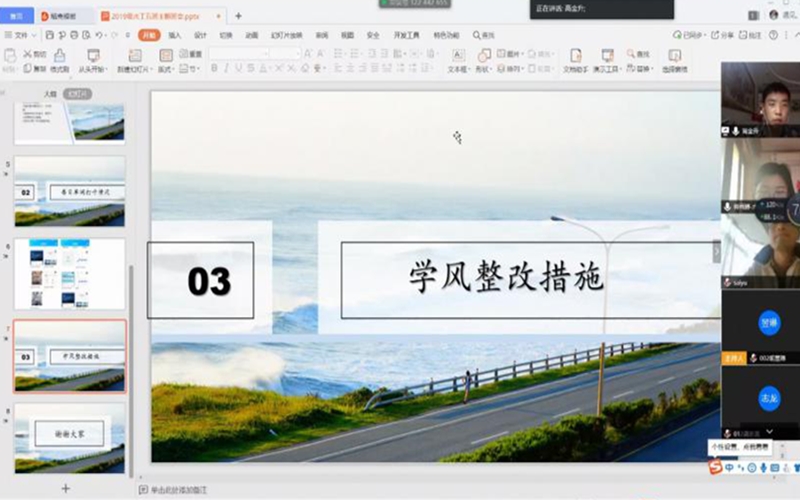This screenshot has height=500, width=800.
Task: Toggle Italic formatting button
Action: click(x=226, y=68)
